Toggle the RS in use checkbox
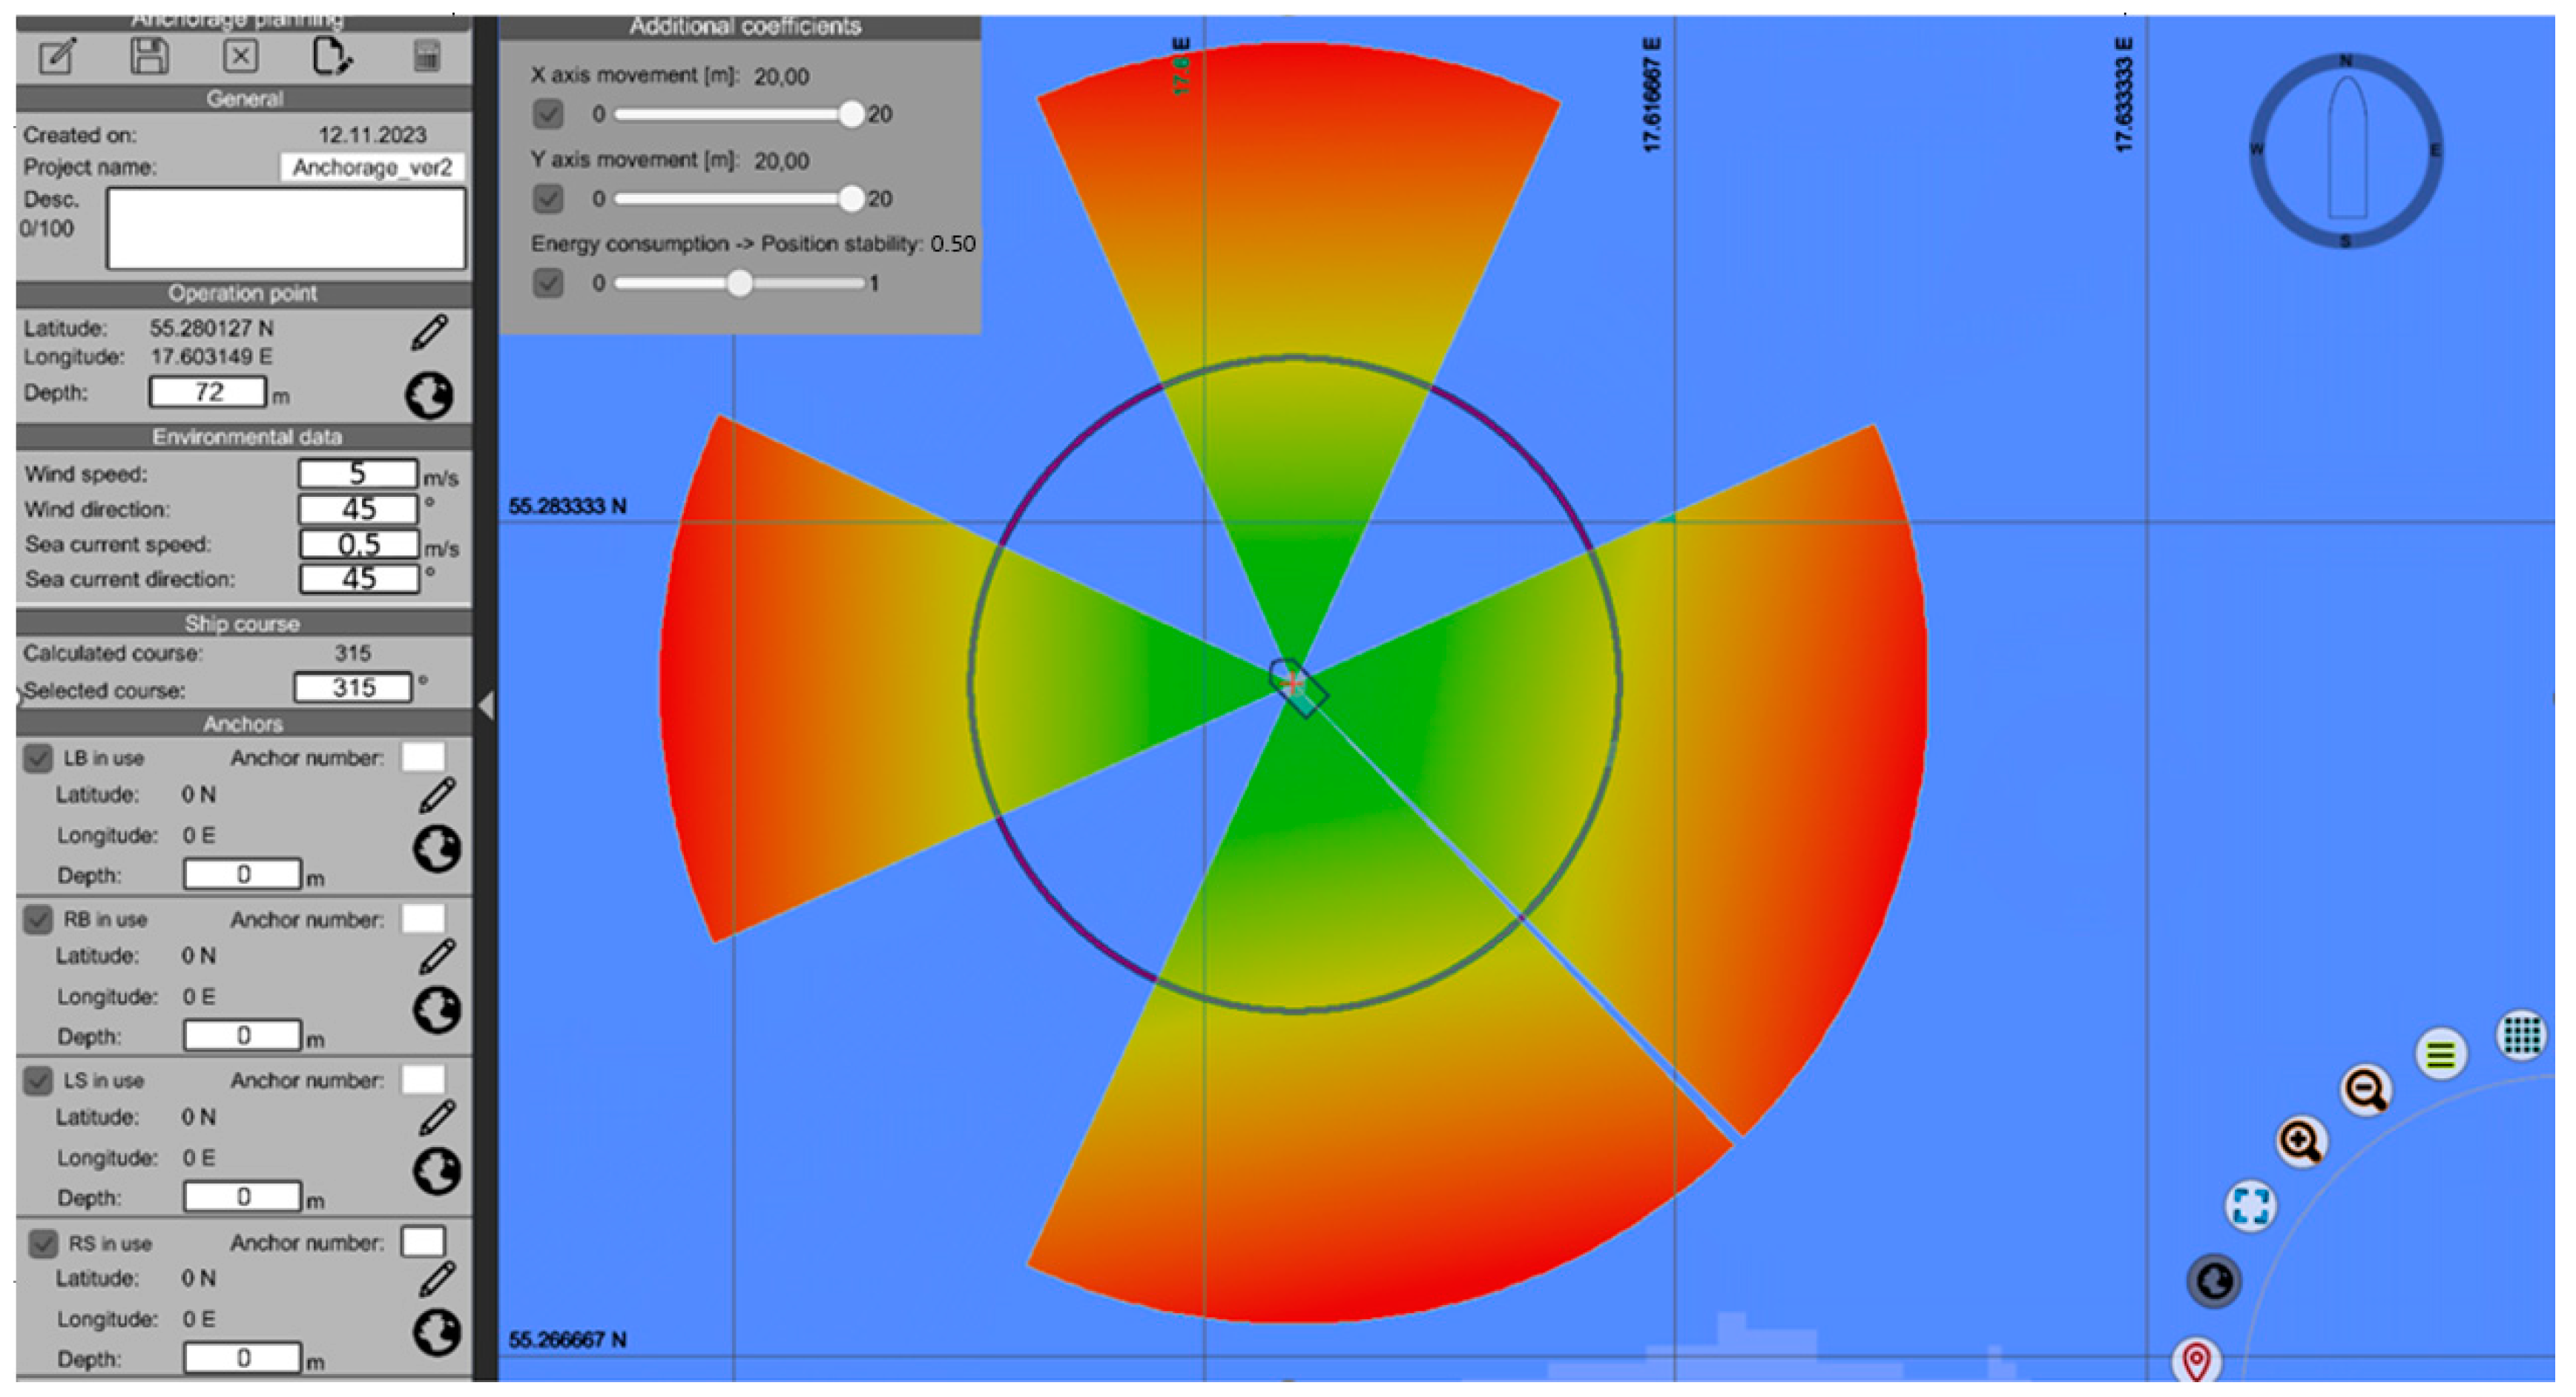 43,1243
